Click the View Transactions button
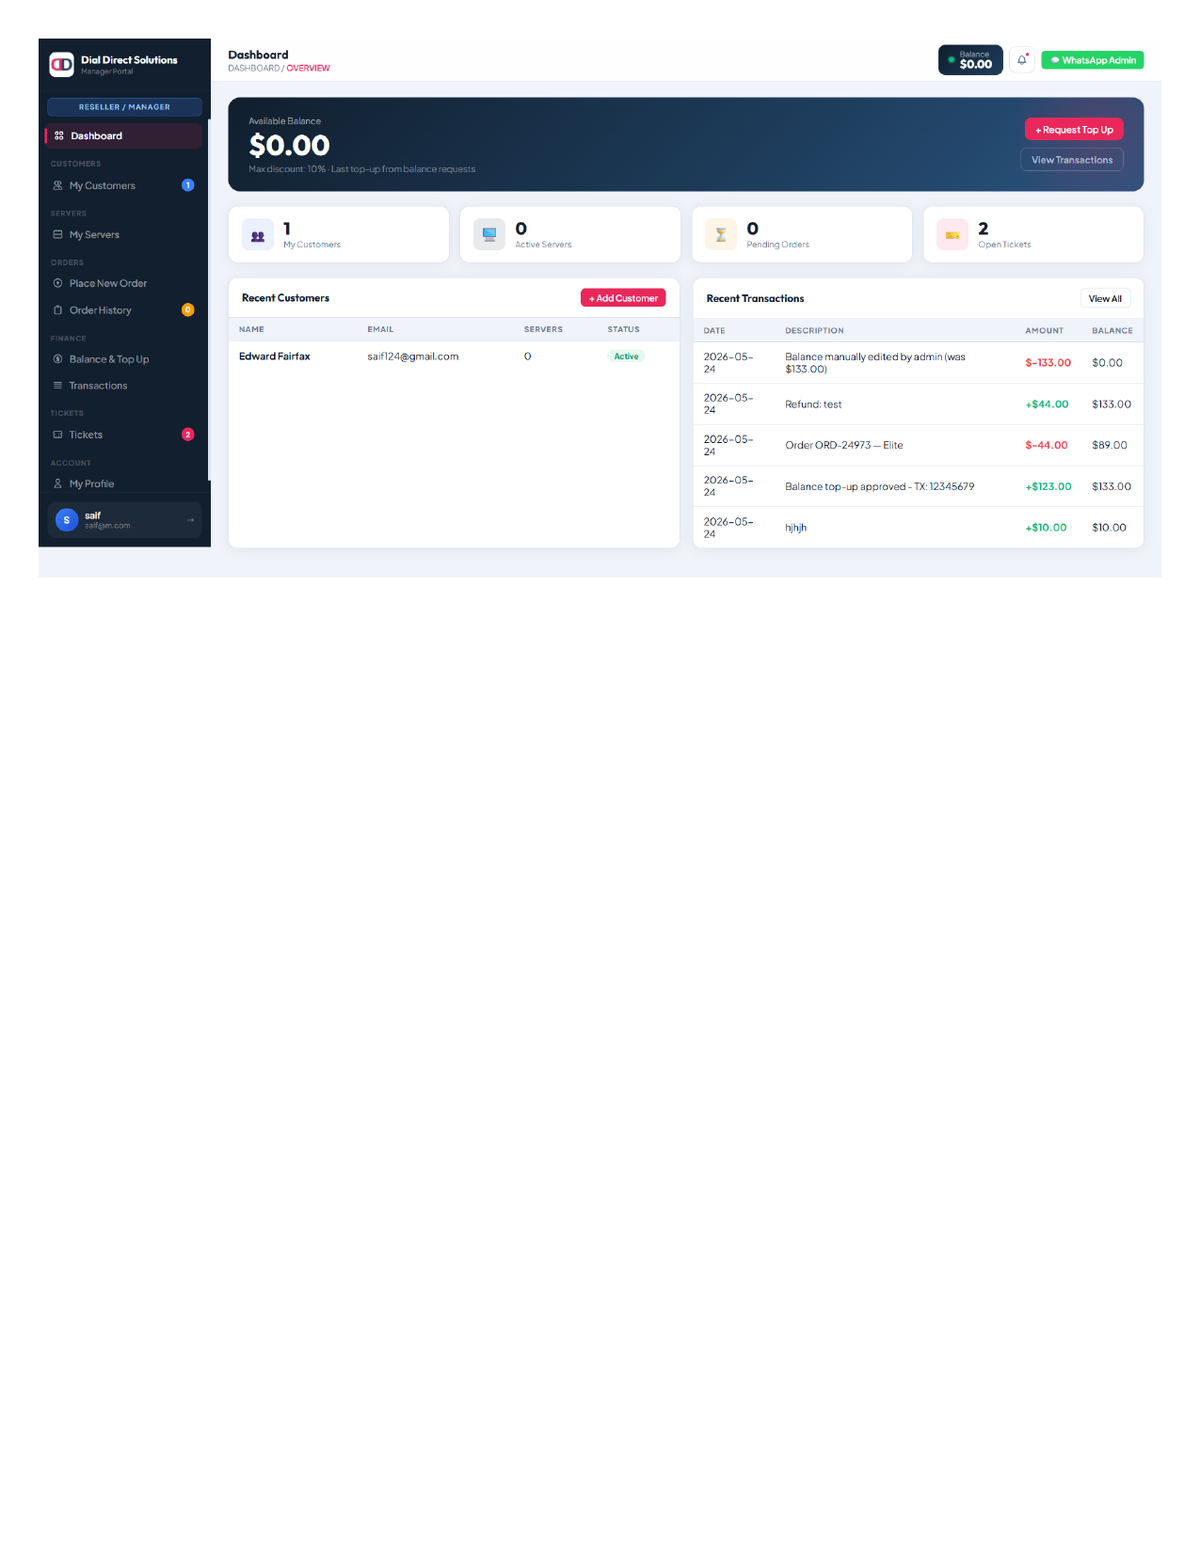This screenshot has width=1200, height=1552. (x=1072, y=160)
